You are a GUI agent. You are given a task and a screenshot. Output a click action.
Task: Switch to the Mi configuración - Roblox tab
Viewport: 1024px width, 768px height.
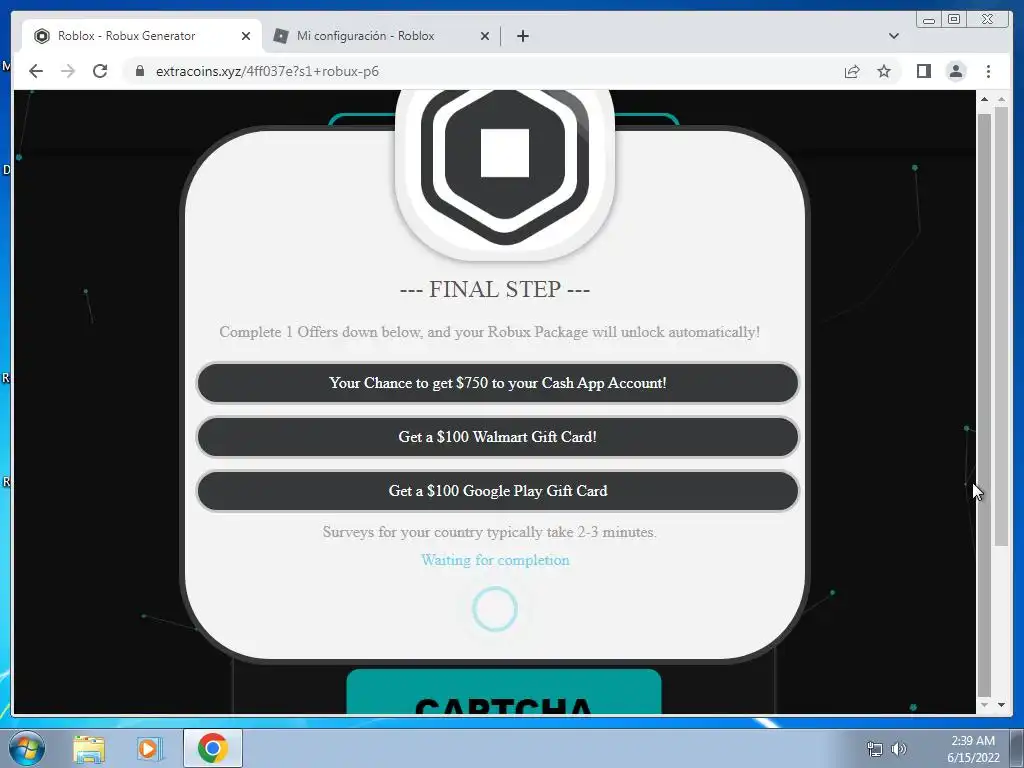pyautogui.click(x=382, y=36)
